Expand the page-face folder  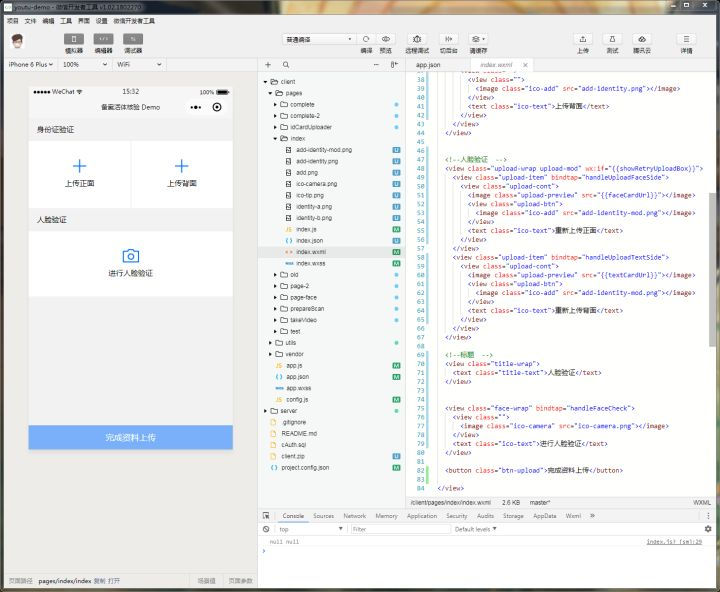(275, 298)
